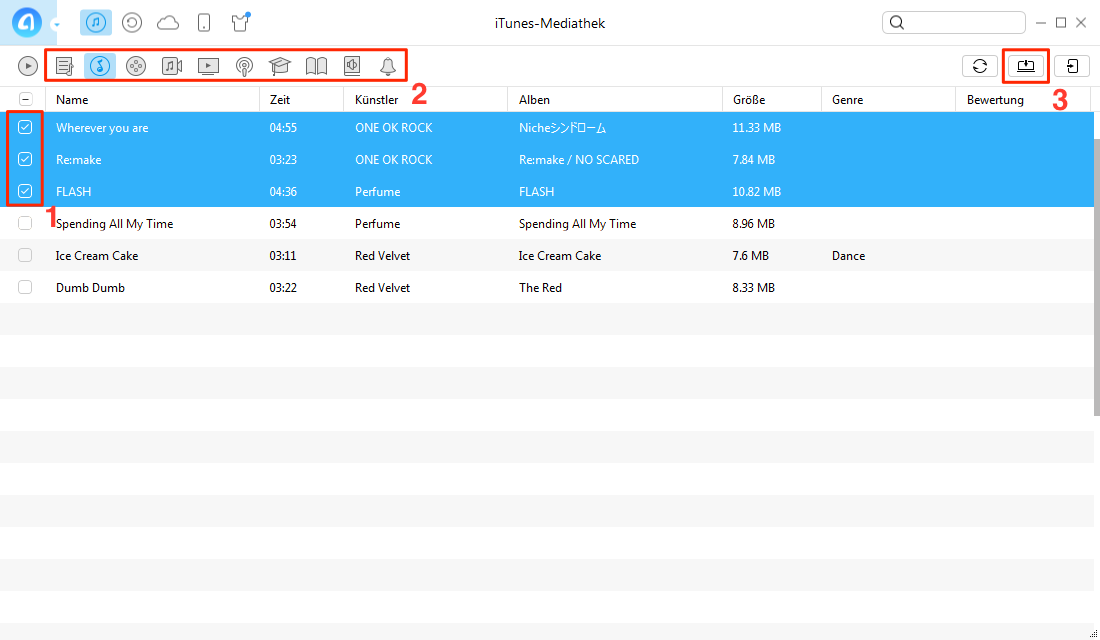1100x640 pixels.
Task: Click the album Re:make / NO SCARED
Action: (x=579, y=160)
